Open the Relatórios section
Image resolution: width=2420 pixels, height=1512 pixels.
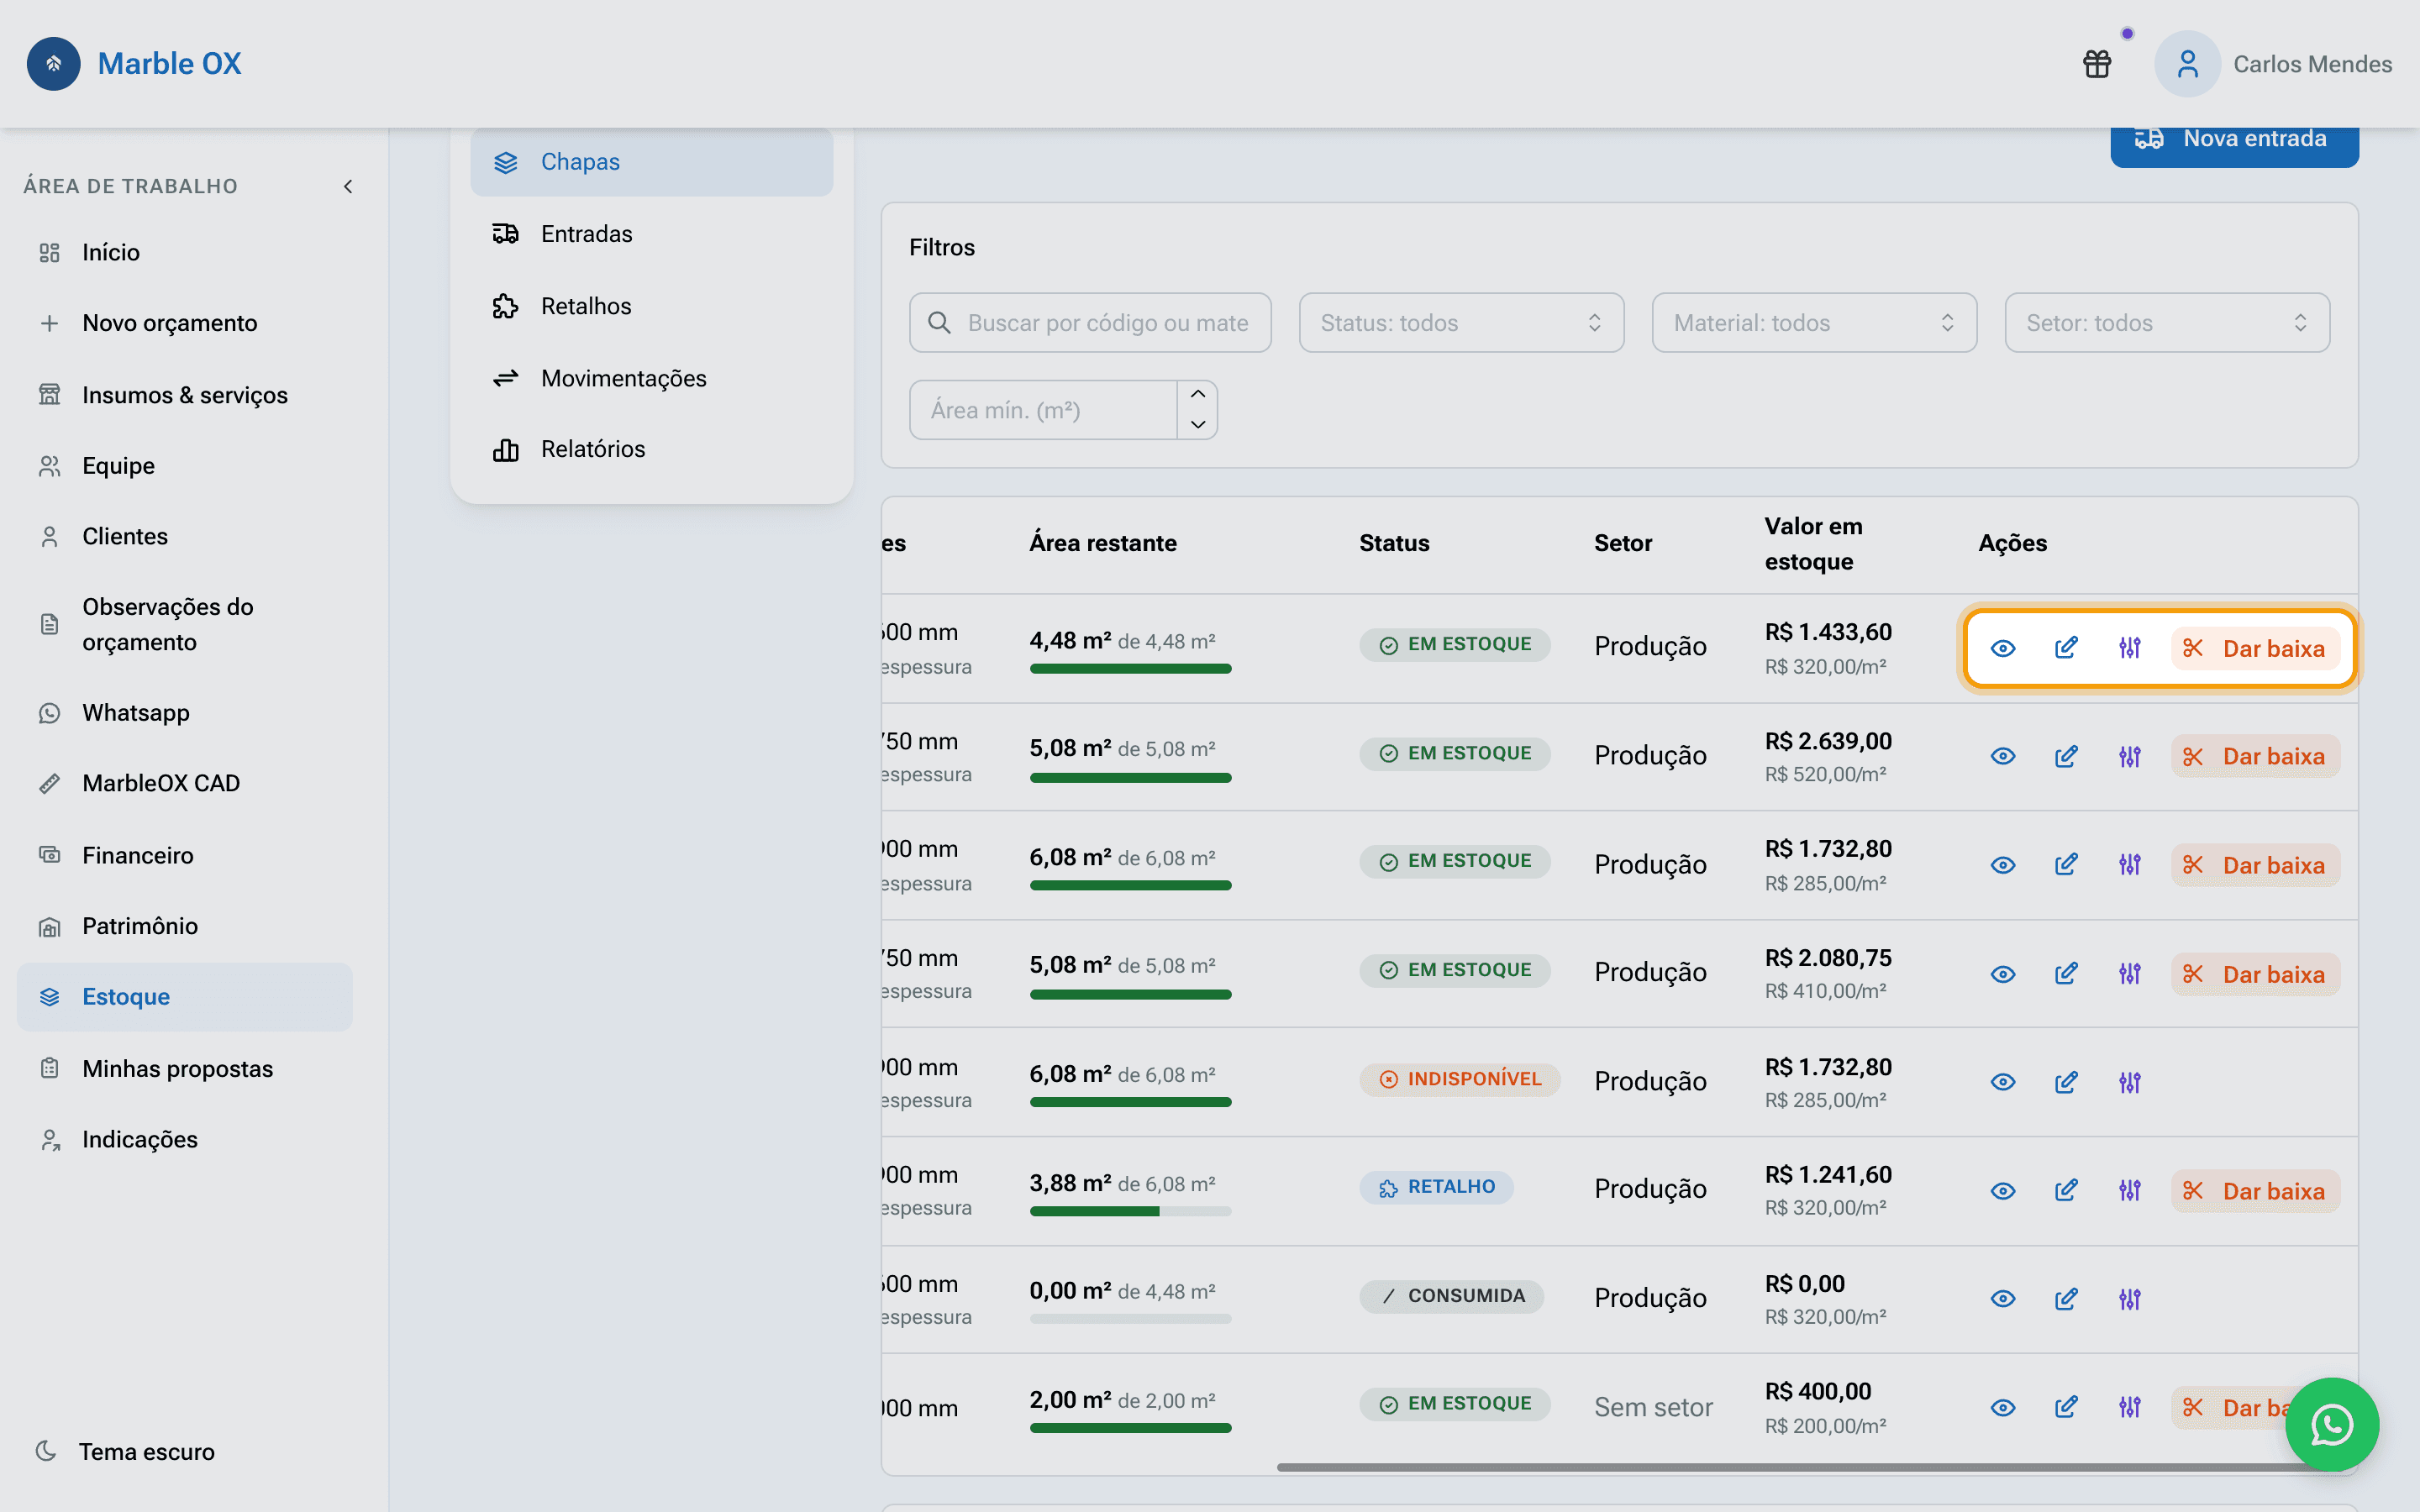[x=651, y=449]
